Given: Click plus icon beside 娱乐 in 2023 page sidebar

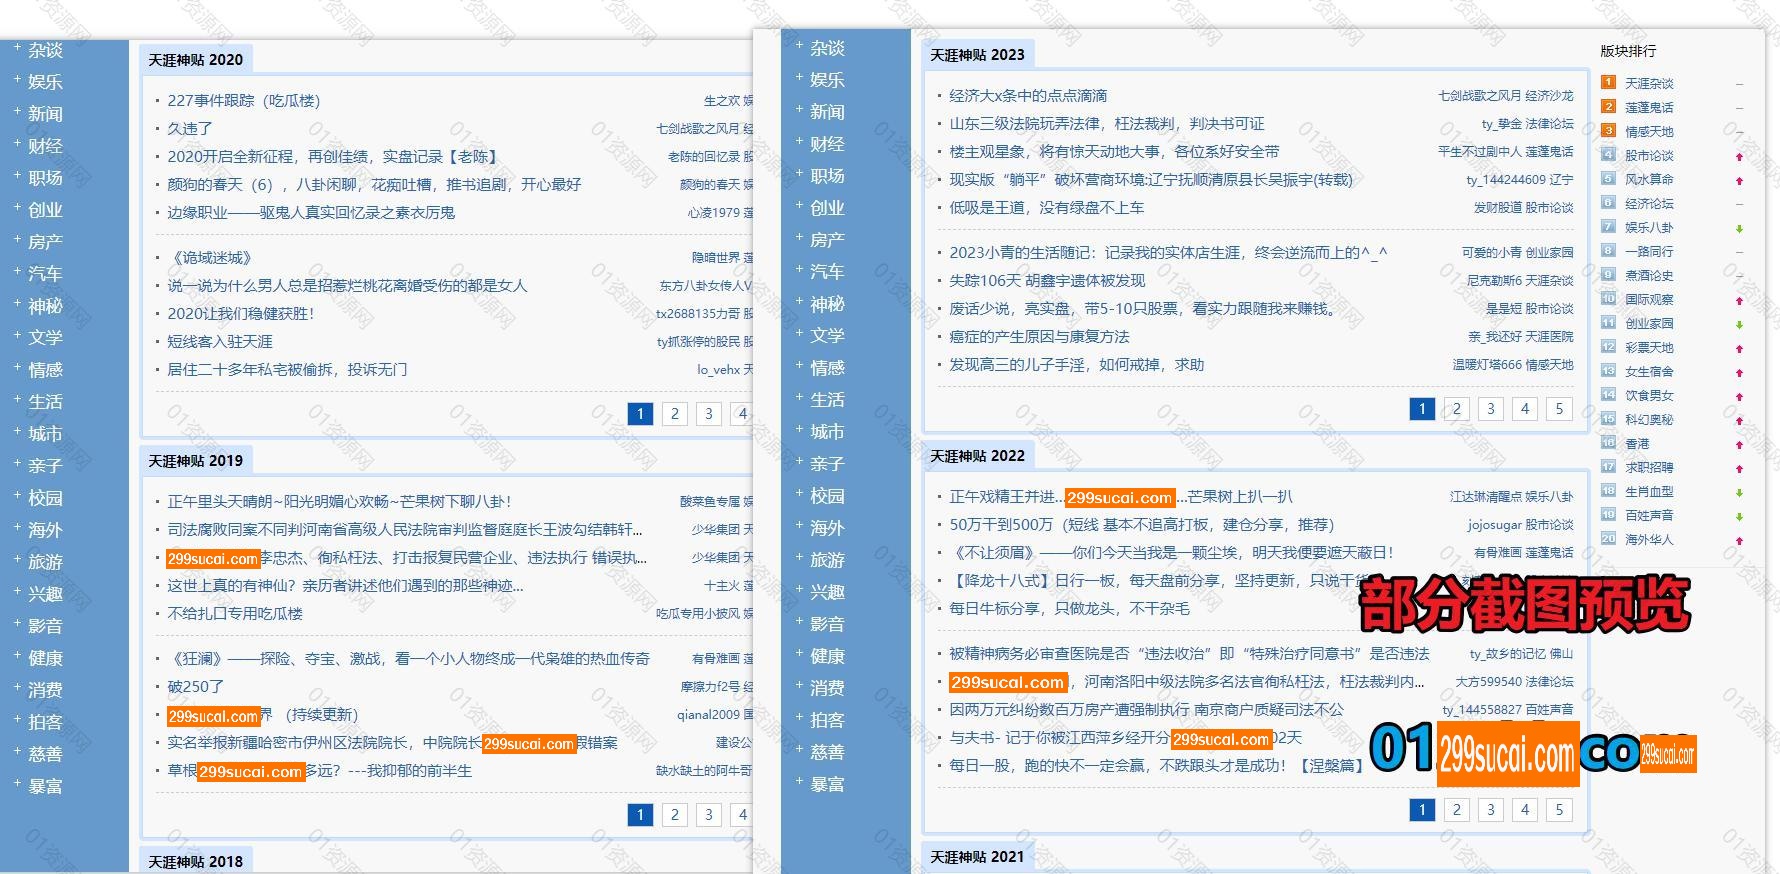Looking at the screenshot, I should coord(799,76).
